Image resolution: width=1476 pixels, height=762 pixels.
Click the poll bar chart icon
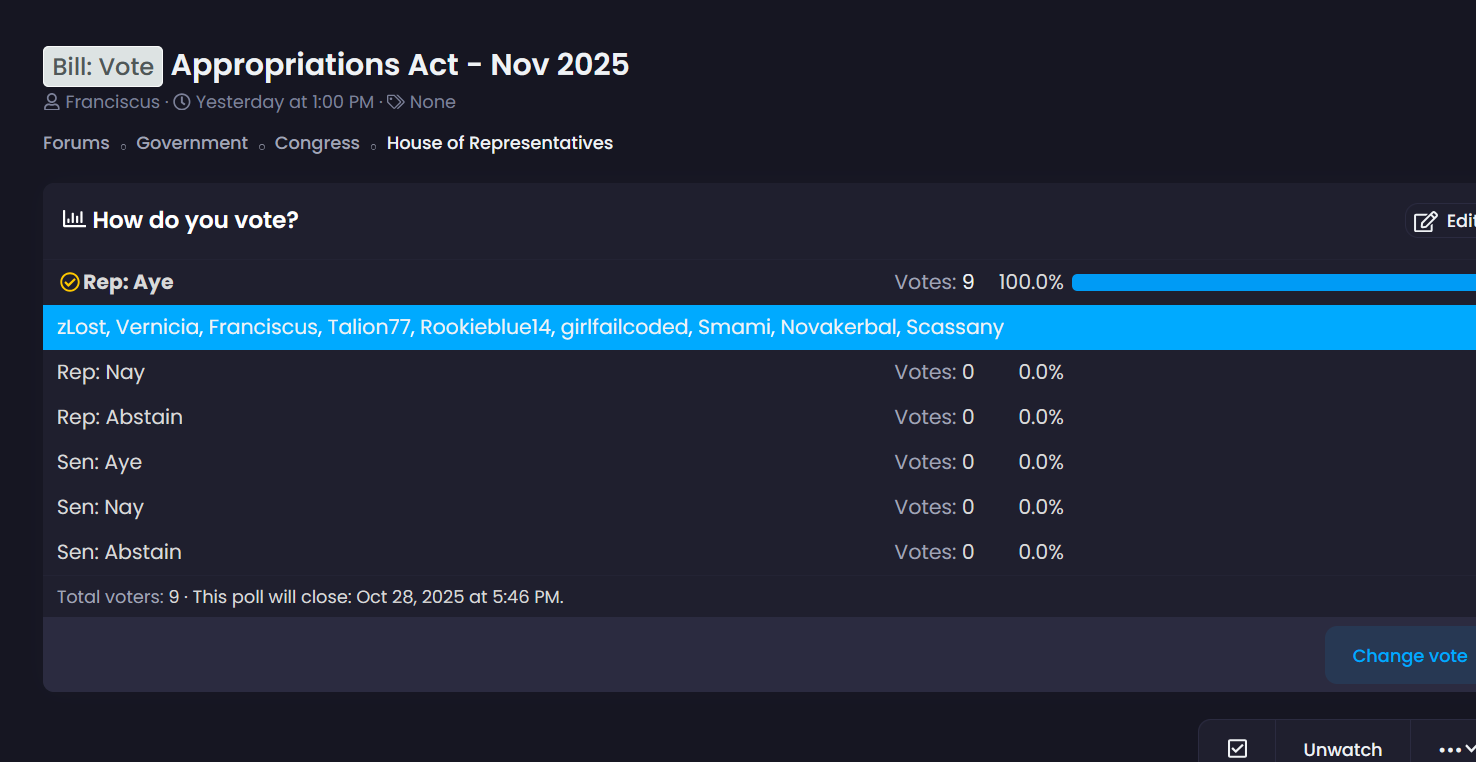(73, 219)
